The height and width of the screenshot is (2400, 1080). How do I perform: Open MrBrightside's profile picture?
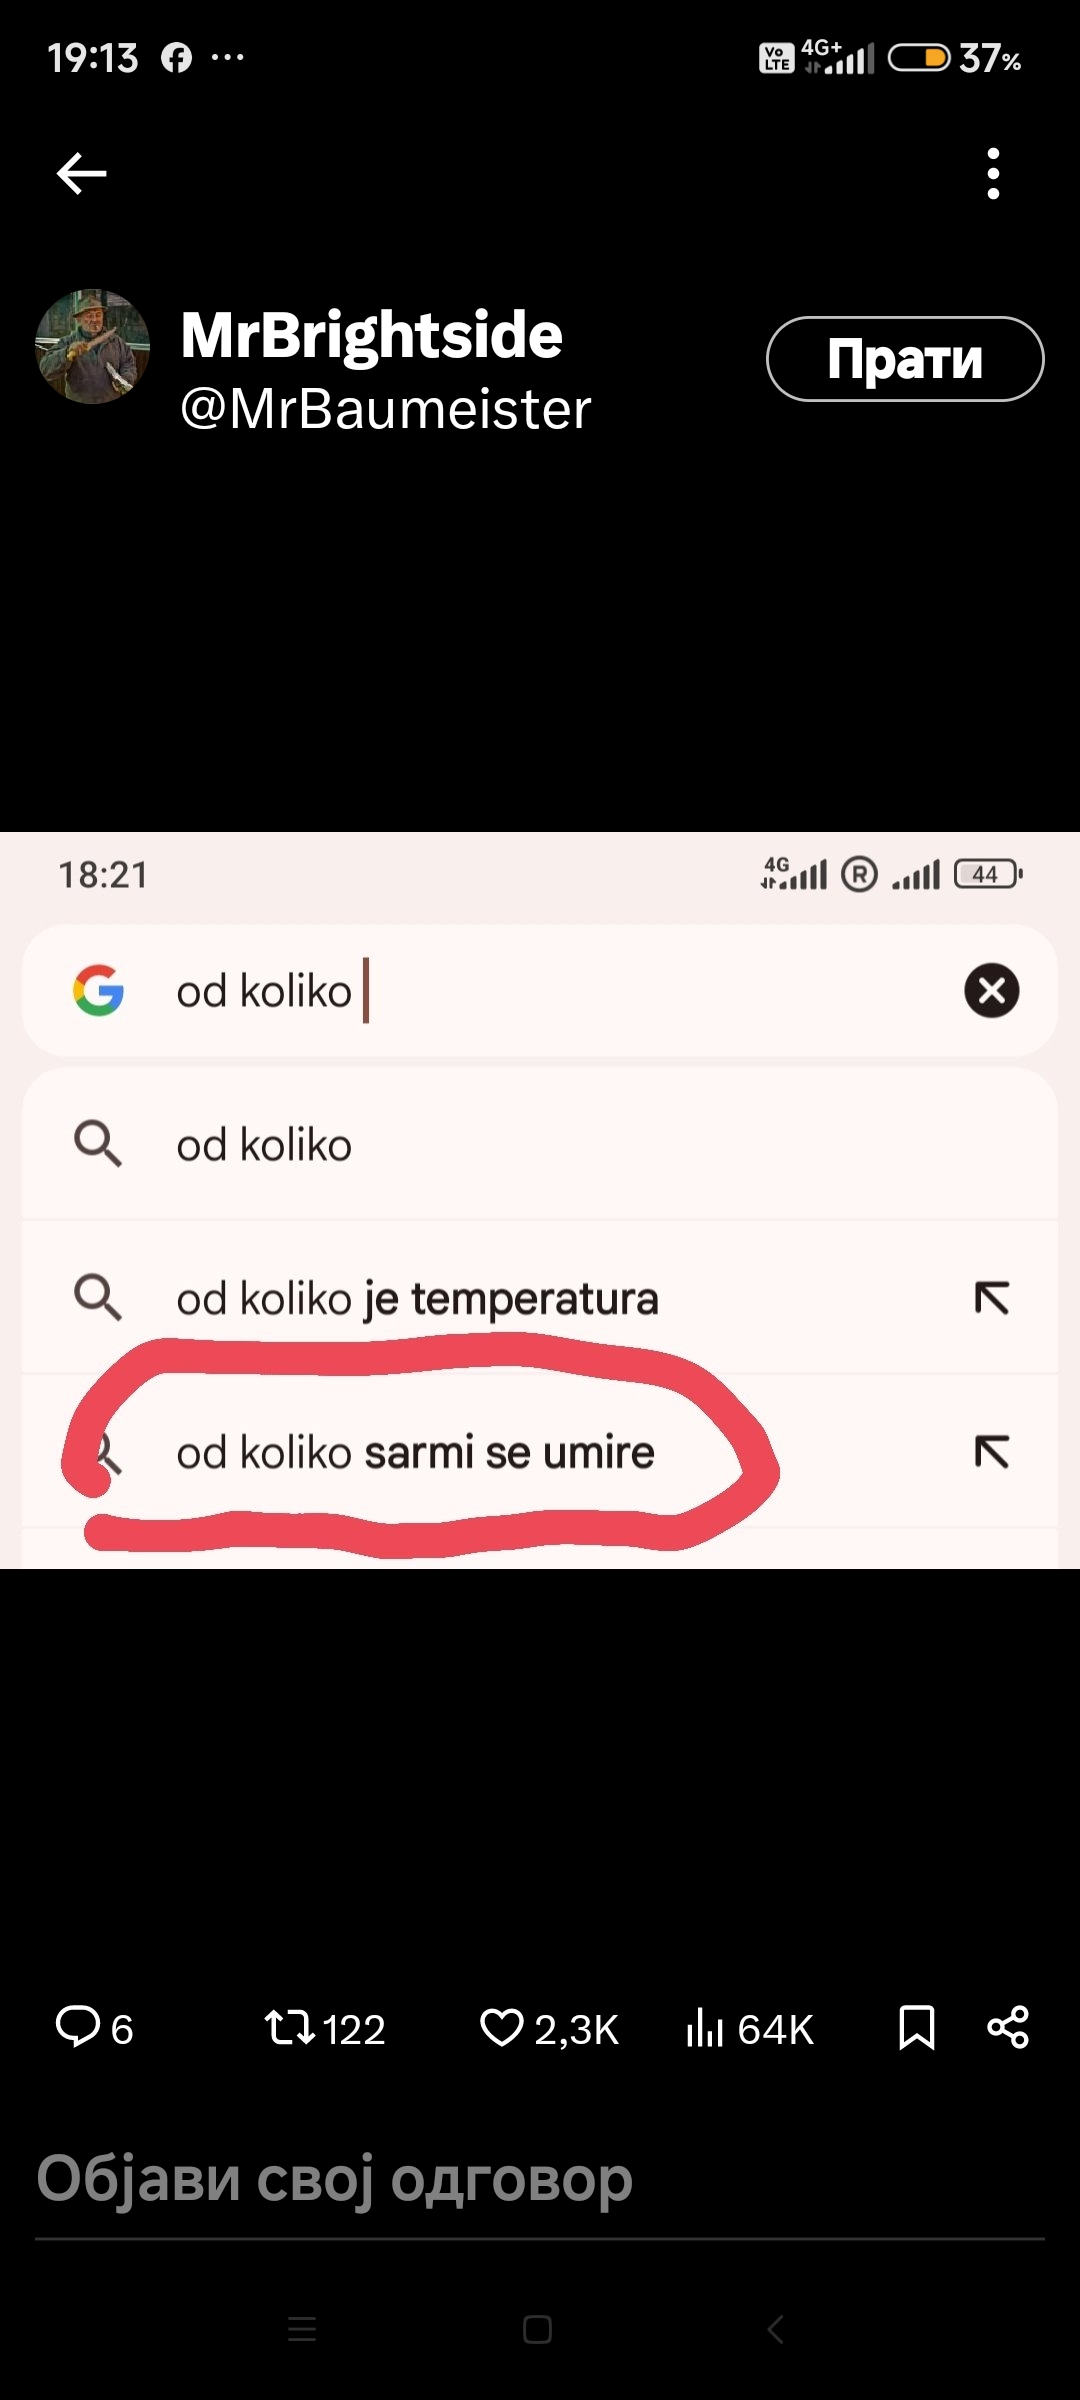pos(92,347)
